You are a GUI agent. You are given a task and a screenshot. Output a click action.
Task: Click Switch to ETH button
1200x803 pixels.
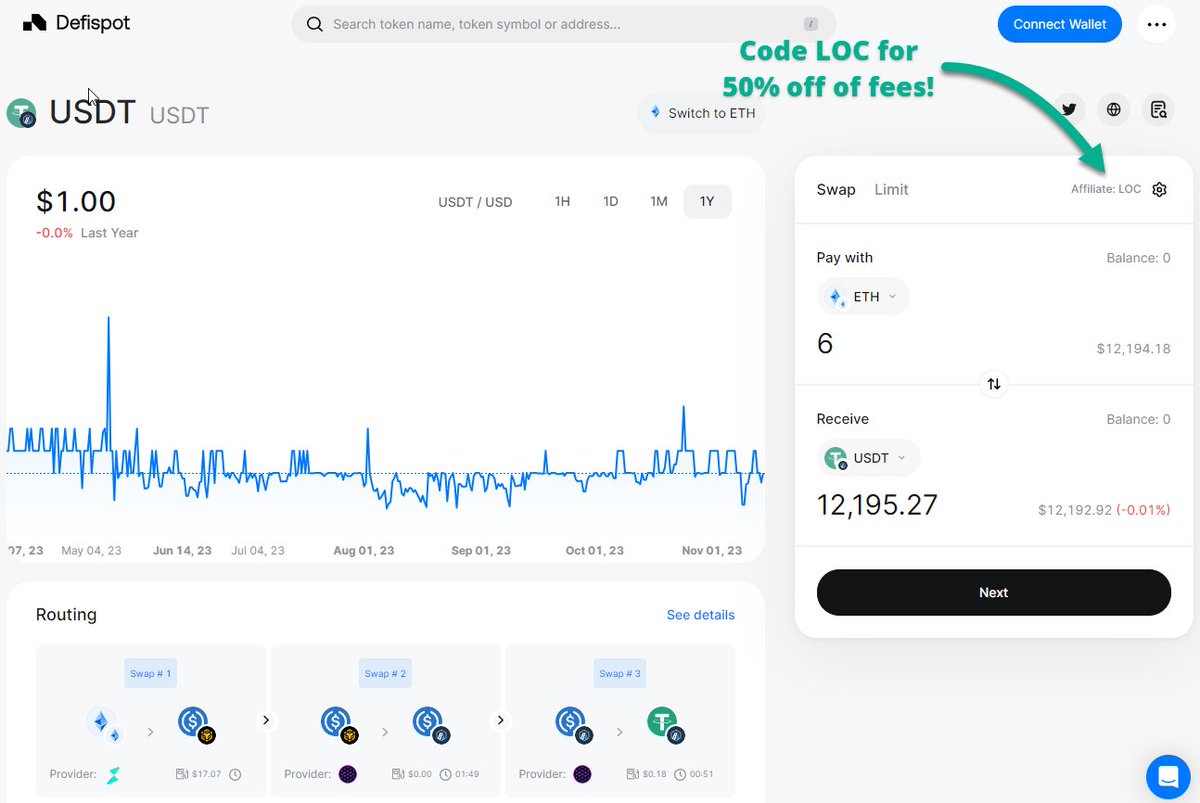(x=701, y=113)
